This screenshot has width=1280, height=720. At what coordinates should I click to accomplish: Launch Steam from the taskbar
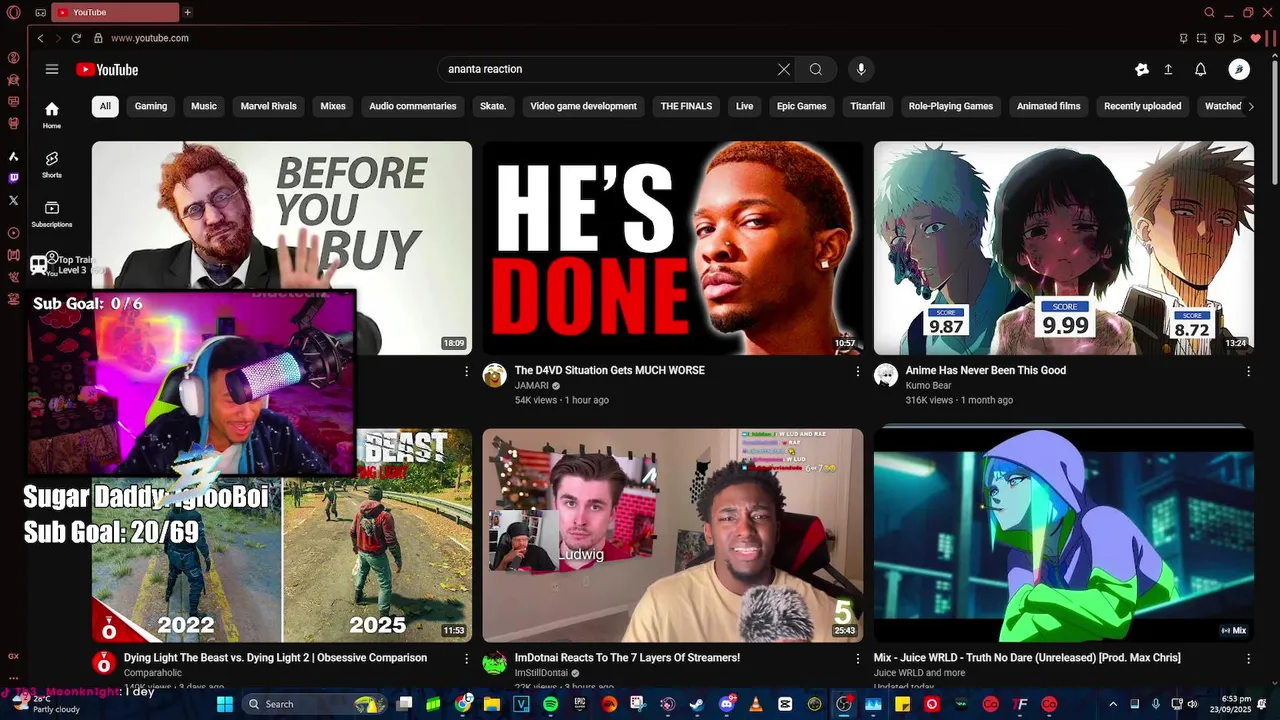point(697,704)
